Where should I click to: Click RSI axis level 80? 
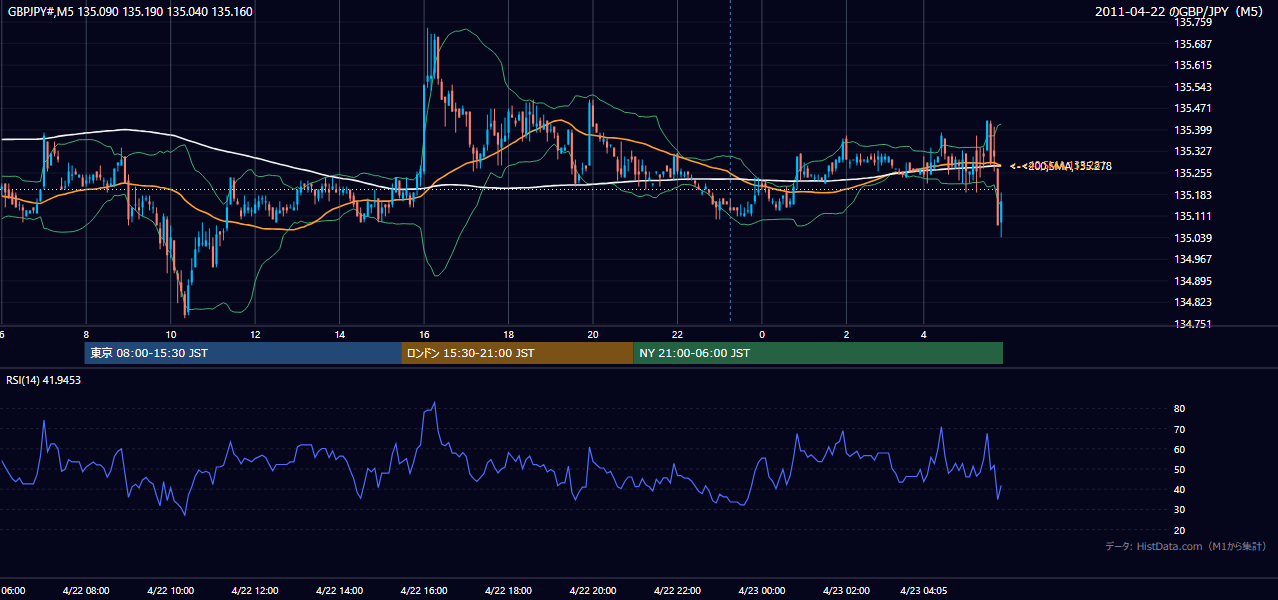tap(1180, 409)
